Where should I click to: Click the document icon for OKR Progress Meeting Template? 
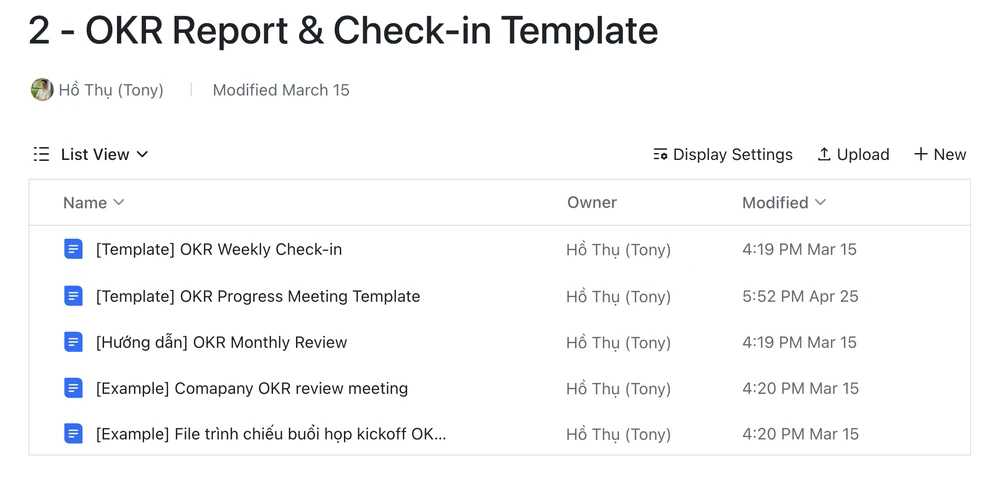pyautogui.click(x=73, y=296)
